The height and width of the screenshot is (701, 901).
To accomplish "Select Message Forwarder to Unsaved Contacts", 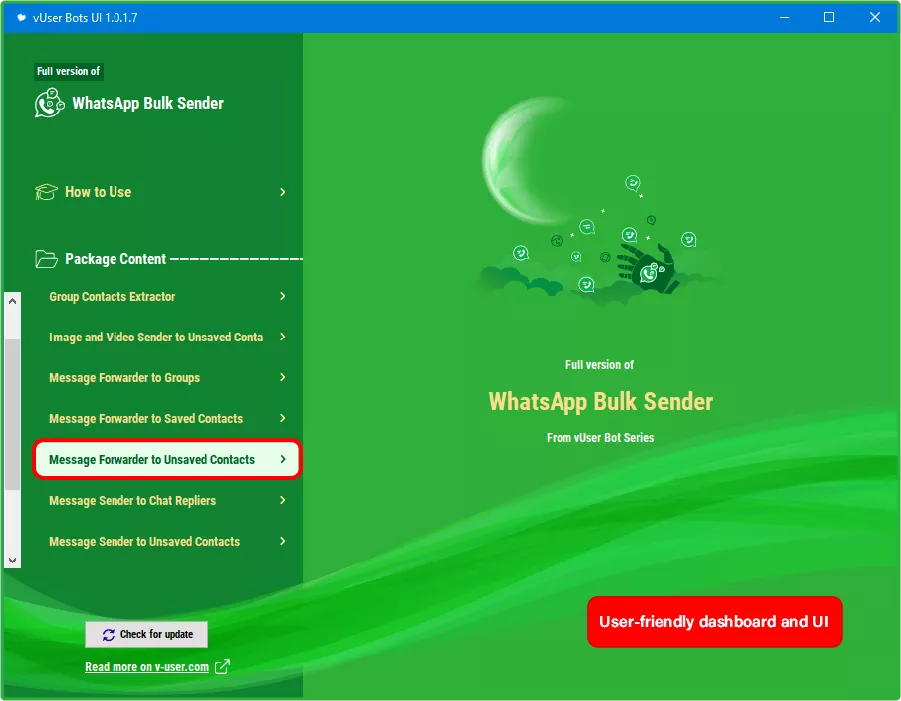I will pyautogui.click(x=167, y=459).
